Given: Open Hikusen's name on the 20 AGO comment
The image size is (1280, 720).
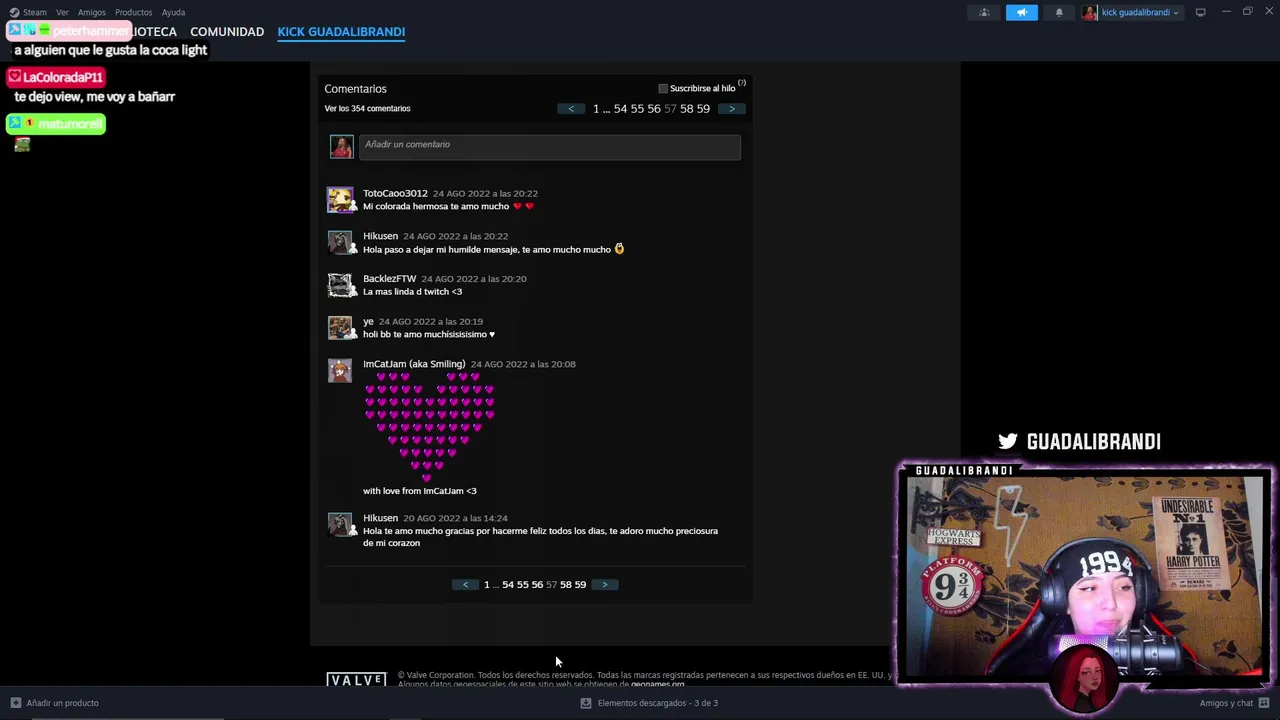Looking at the screenshot, I should tap(380, 518).
